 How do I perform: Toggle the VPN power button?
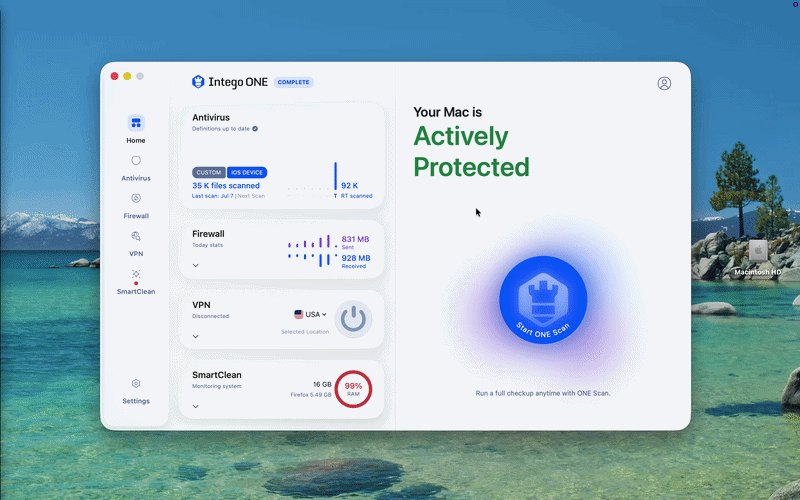pos(353,319)
